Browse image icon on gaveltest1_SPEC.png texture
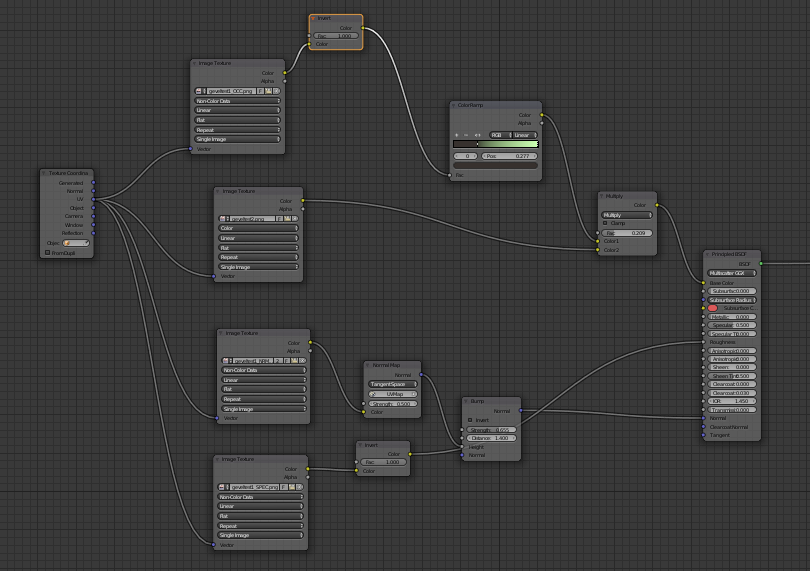The width and height of the screenshot is (810, 571). (222, 487)
